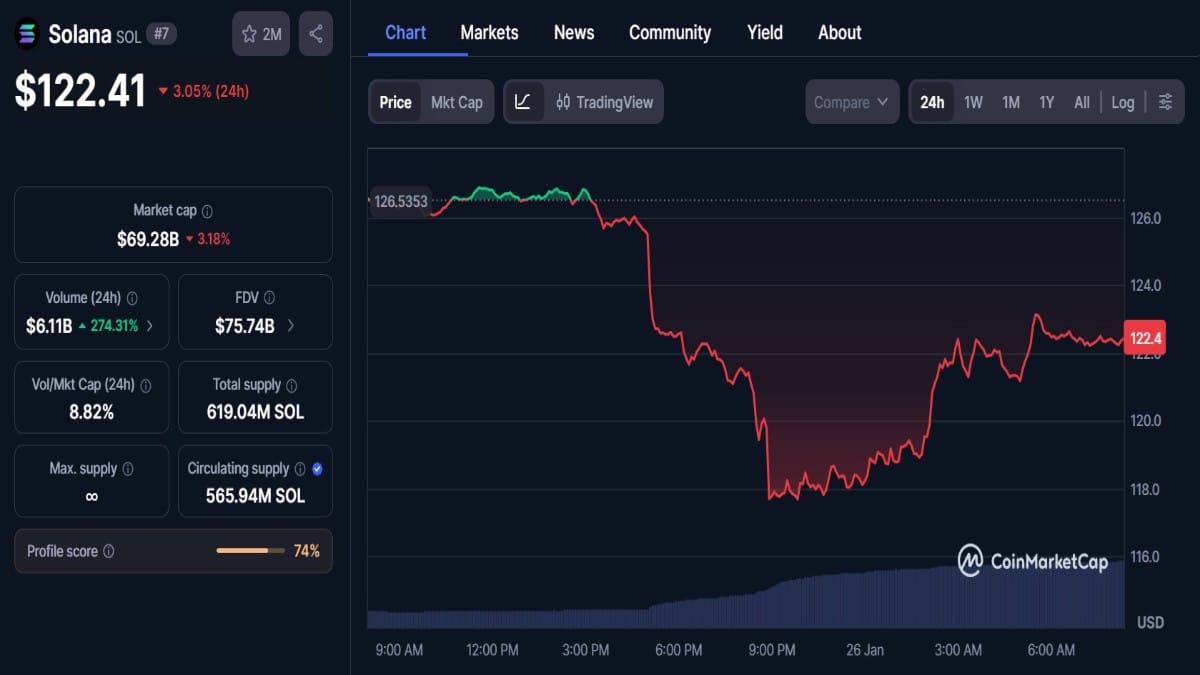The height and width of the screenshot is (675, 1200).
Task: Click verified checkmark badge on Circulating supply
Action: pos(317,469)
